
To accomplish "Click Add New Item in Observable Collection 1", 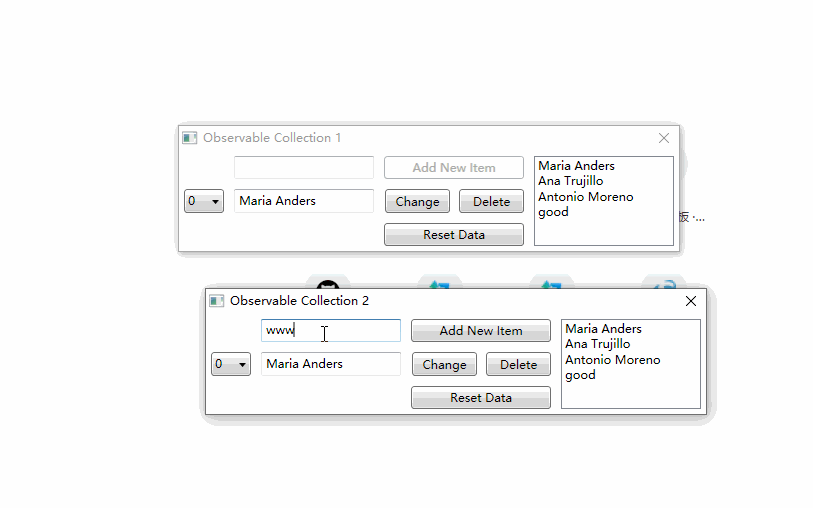I will (454, 168).
